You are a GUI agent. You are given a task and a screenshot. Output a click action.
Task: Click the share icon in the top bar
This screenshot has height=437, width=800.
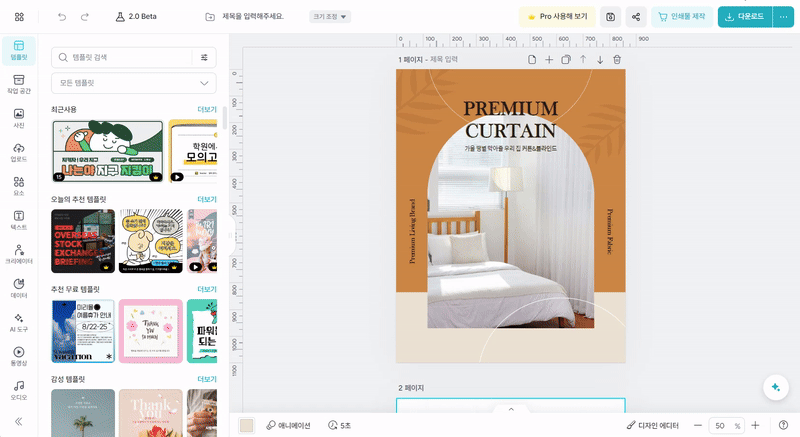[636, 17]
